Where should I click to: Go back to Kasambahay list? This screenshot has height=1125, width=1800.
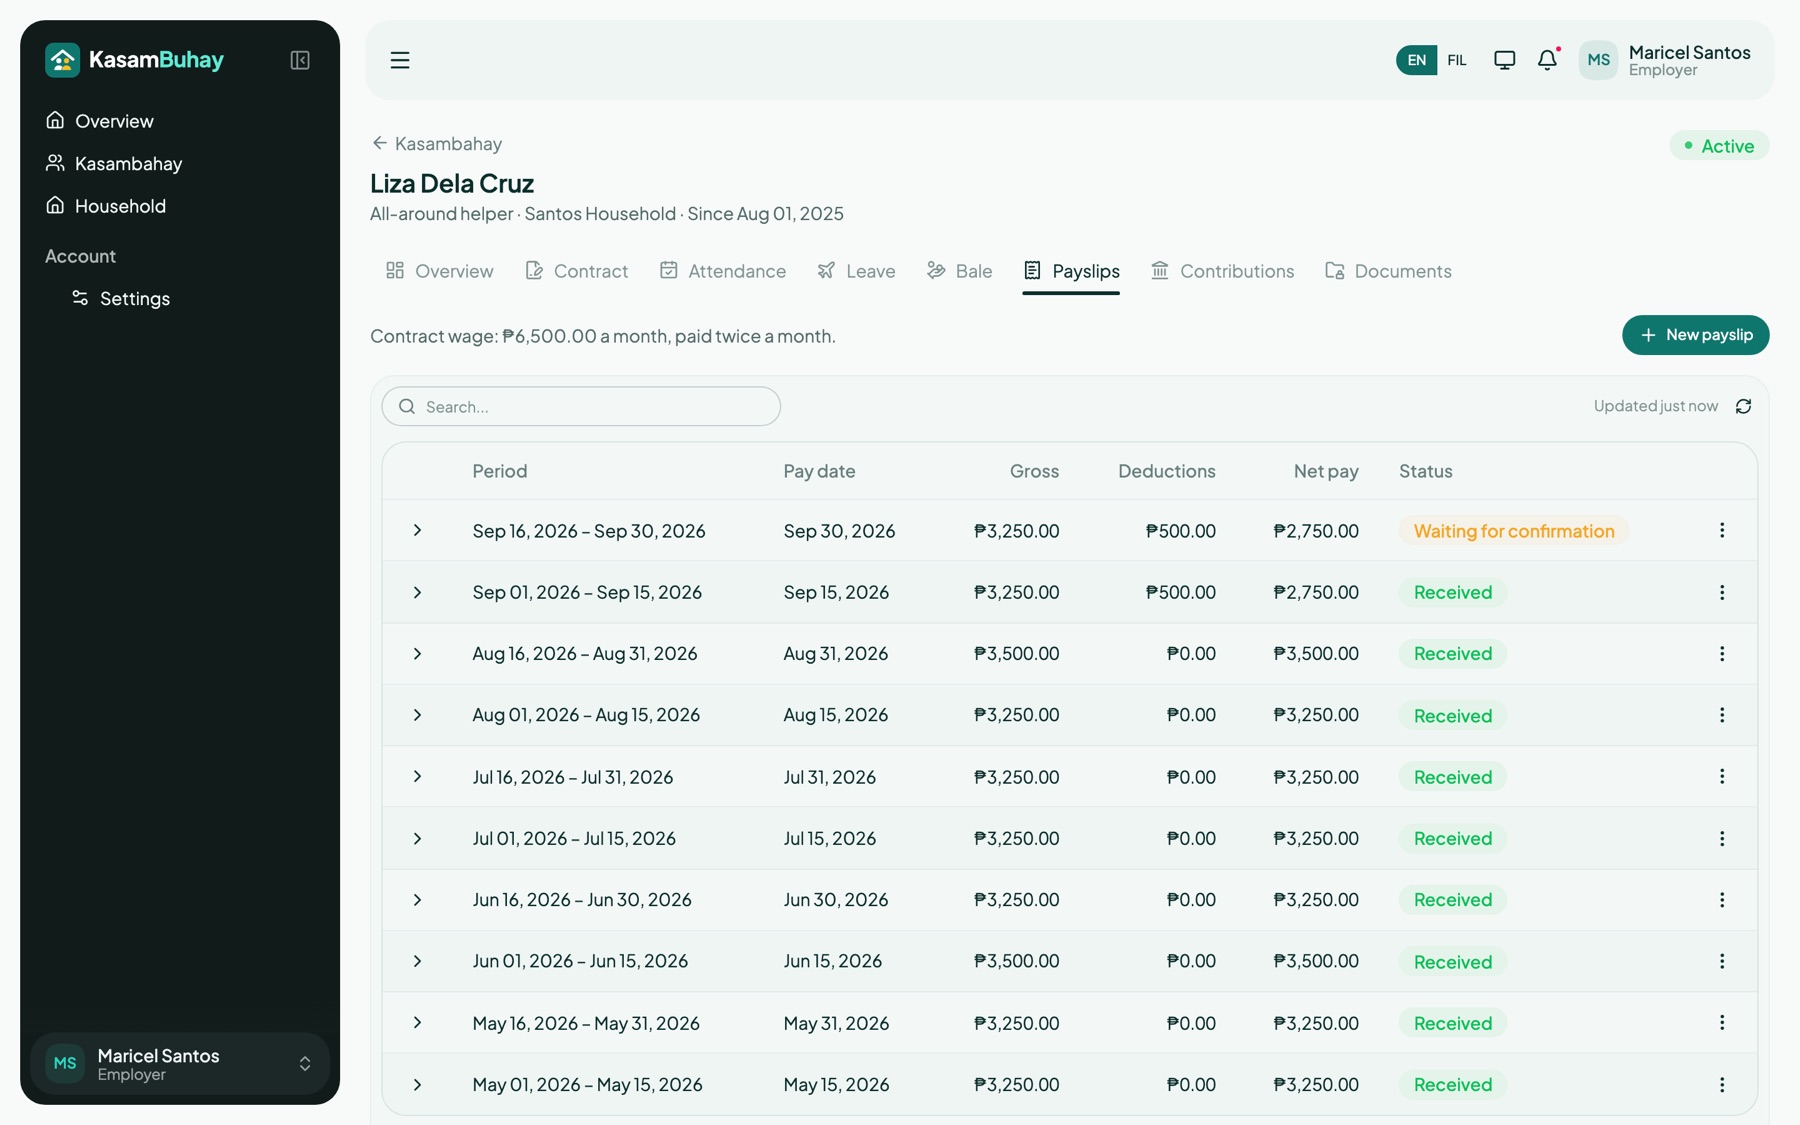(x=436, y=143)
